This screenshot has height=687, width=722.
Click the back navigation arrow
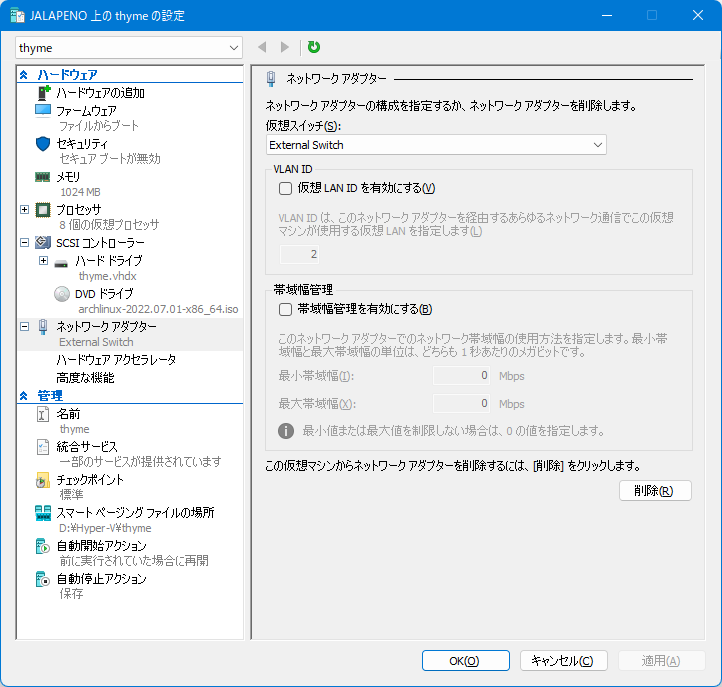262,47
